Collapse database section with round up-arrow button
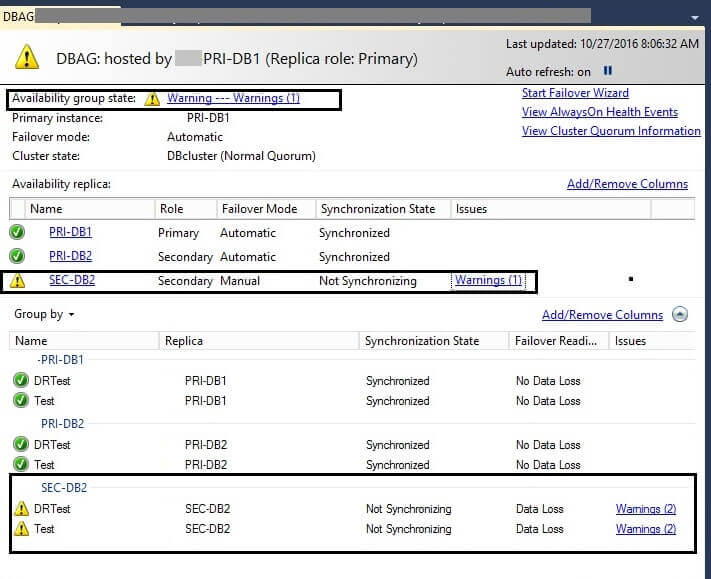The width and height of the screenshot is (711, 579). [680, 314]
